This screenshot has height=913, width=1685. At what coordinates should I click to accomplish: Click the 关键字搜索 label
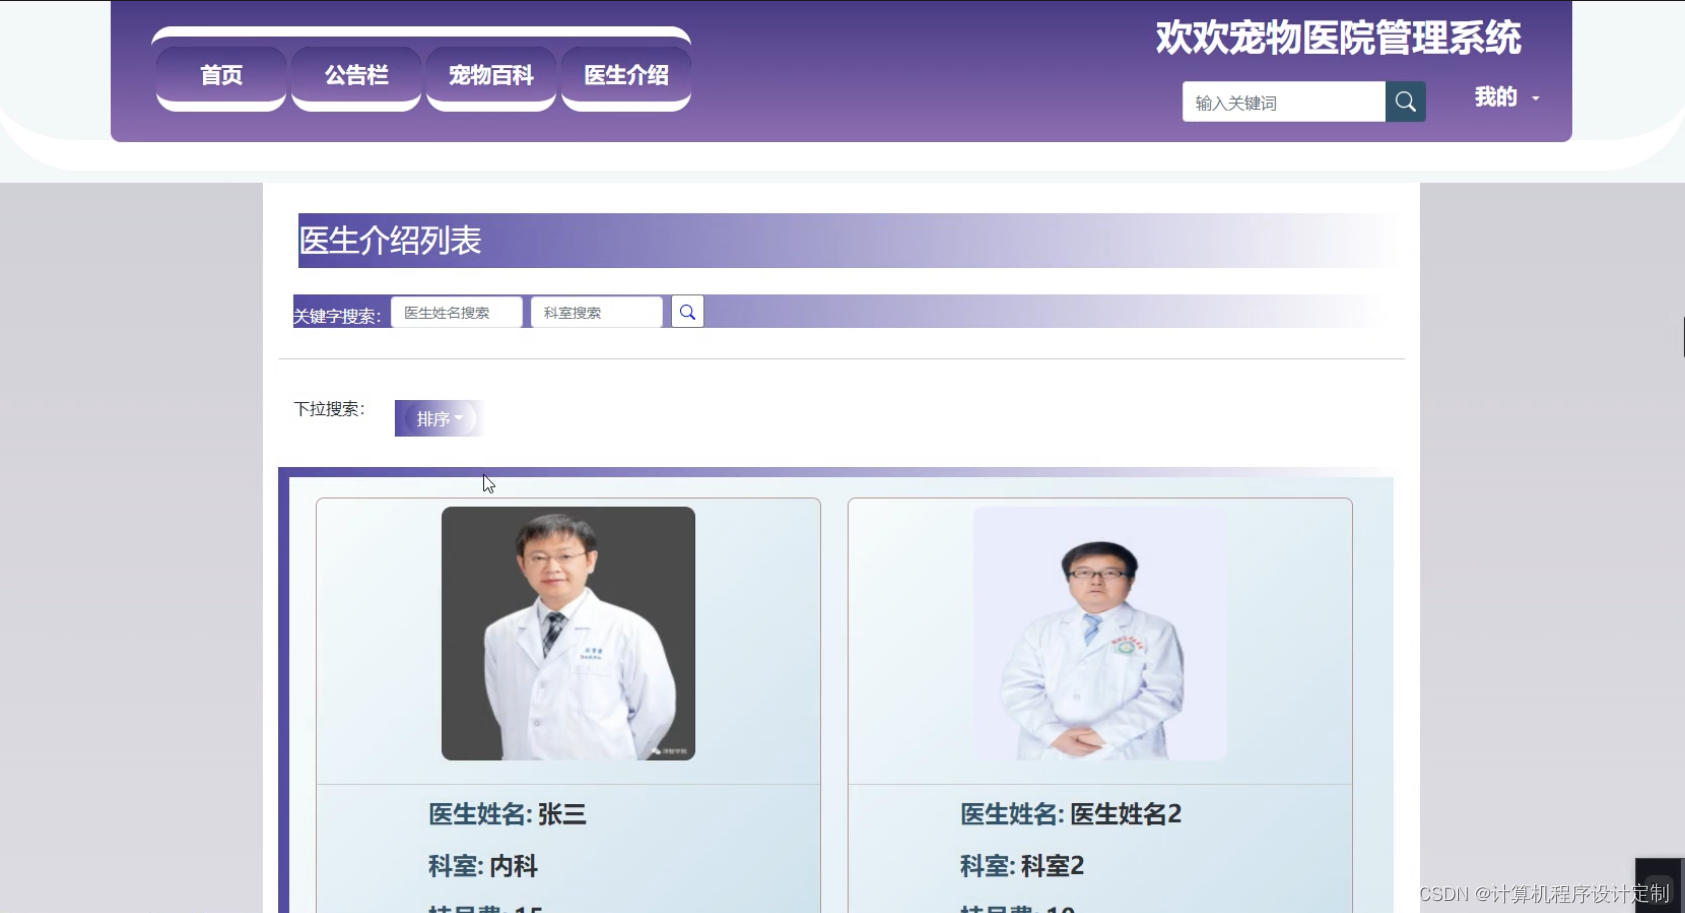[337, 316]
